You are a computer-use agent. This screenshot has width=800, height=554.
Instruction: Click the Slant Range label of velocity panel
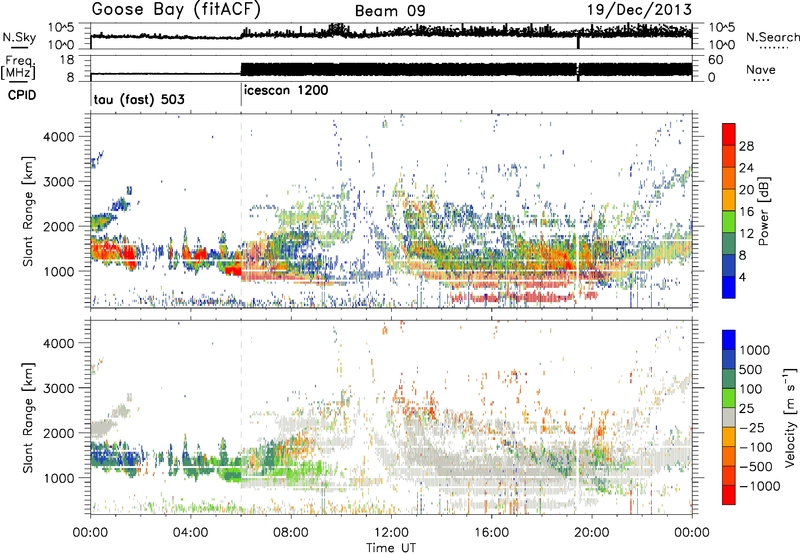pyautogui.click(x=28, y=417)
